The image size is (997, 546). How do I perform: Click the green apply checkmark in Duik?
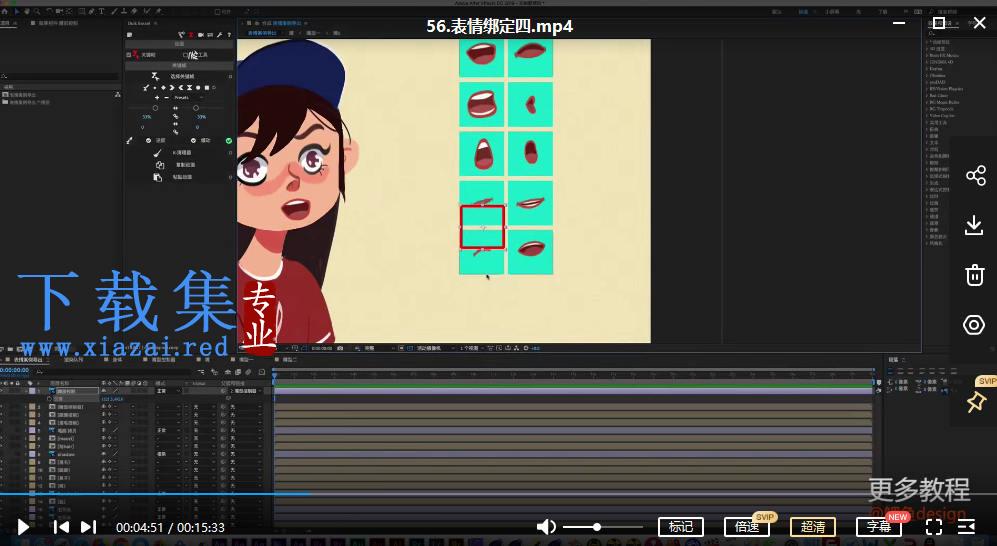tap(228, 140)
